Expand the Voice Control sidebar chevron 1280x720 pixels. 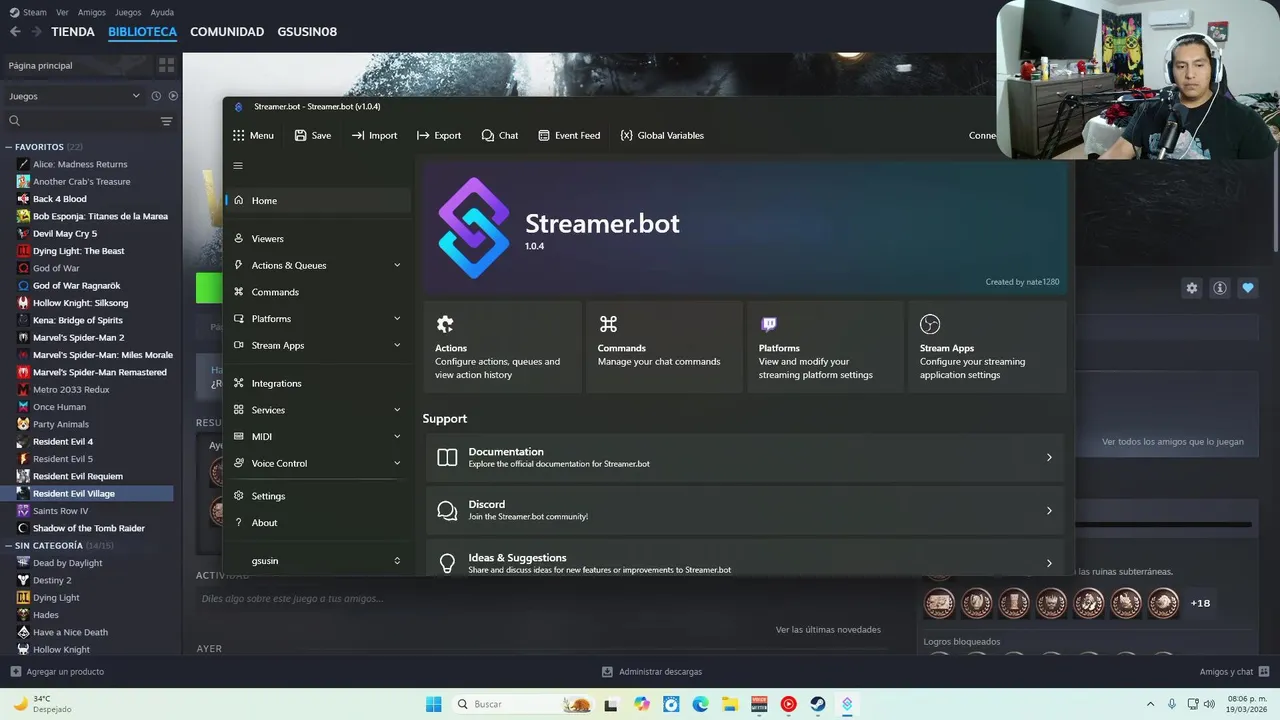click(x=397, y=463)
